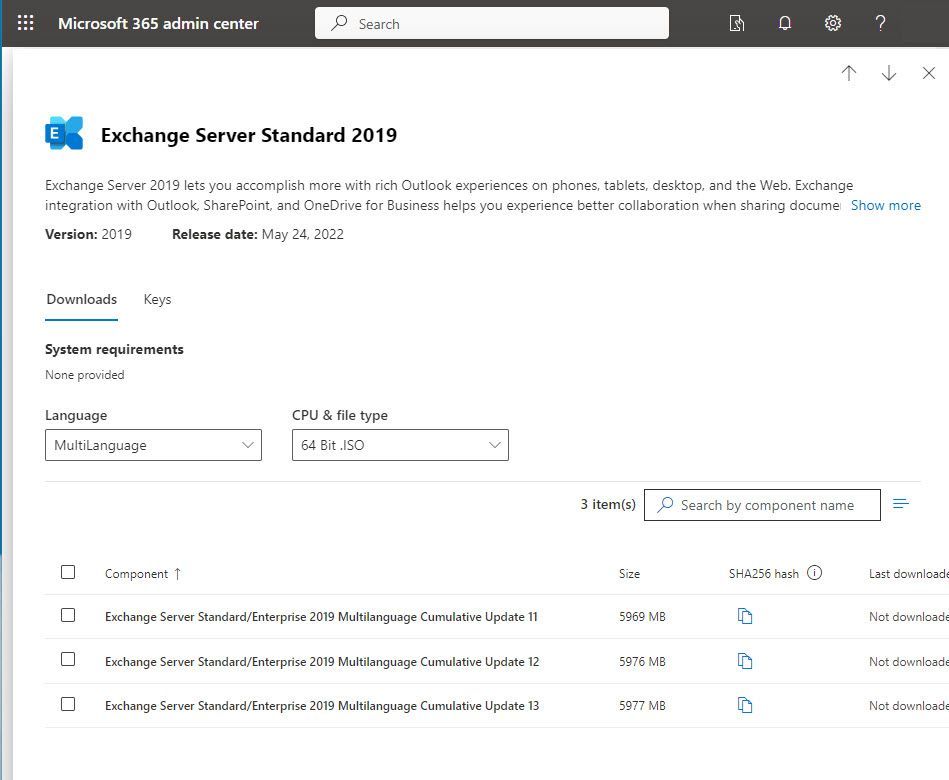The image size is (949, 780).
Task: Copy SHA256 hash for Cumulative Update 11
Action: click(744, 616)
